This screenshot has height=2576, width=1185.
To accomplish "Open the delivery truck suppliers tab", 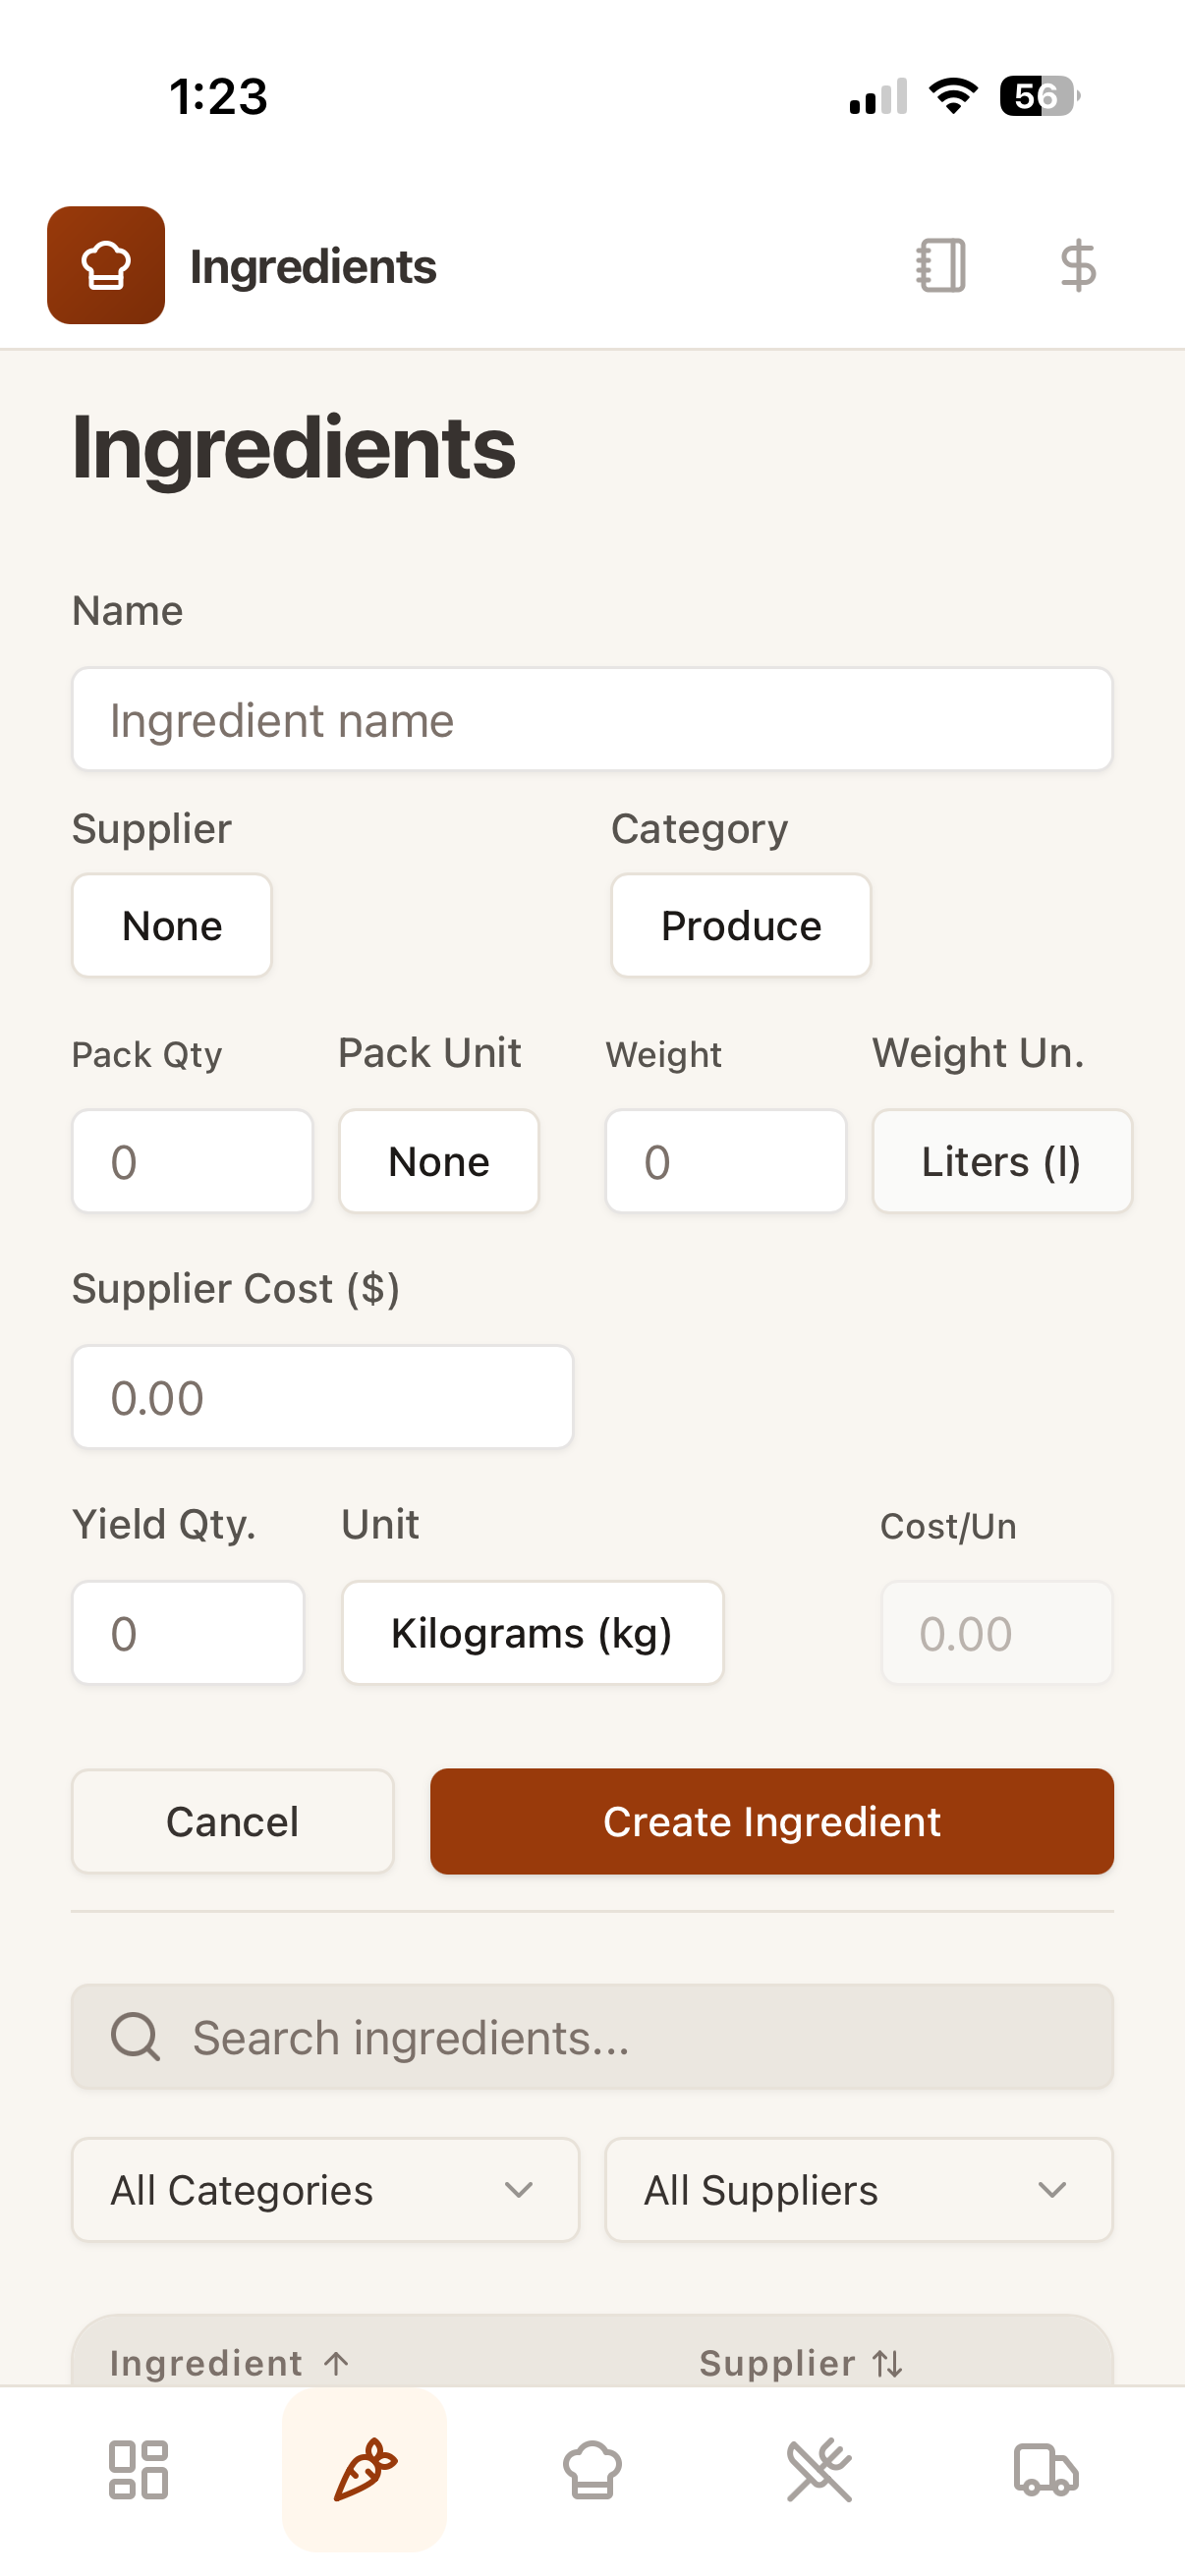I will (1046, 2470).
